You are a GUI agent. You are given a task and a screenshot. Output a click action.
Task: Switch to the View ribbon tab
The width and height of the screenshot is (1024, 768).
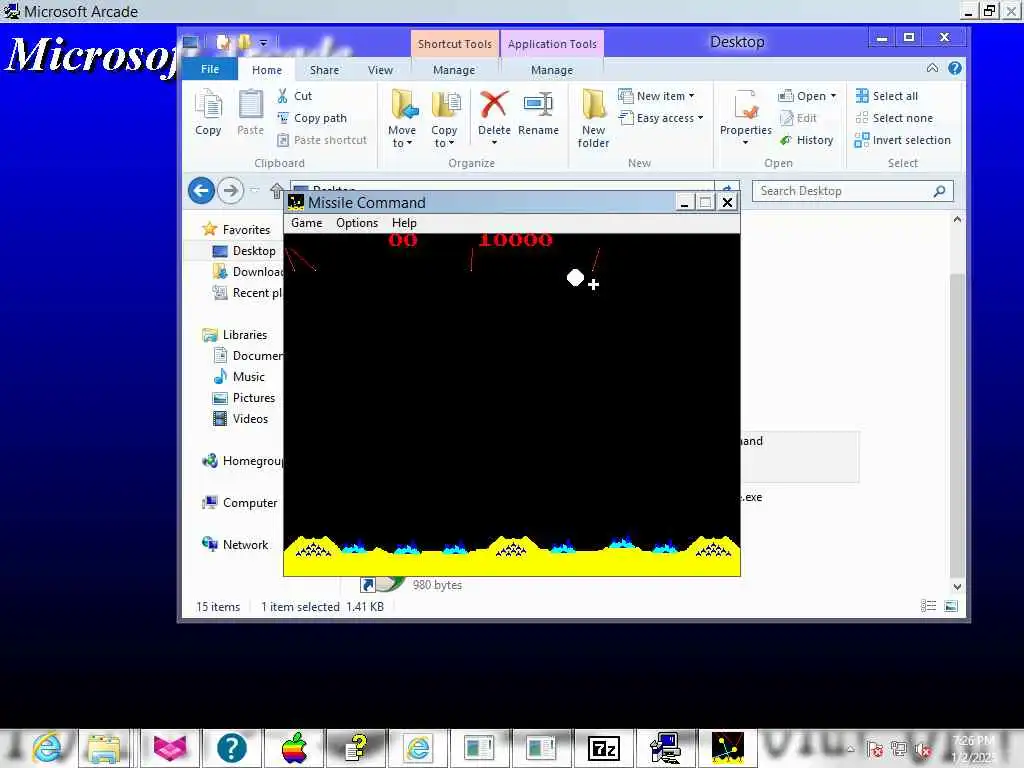[380, 70]
